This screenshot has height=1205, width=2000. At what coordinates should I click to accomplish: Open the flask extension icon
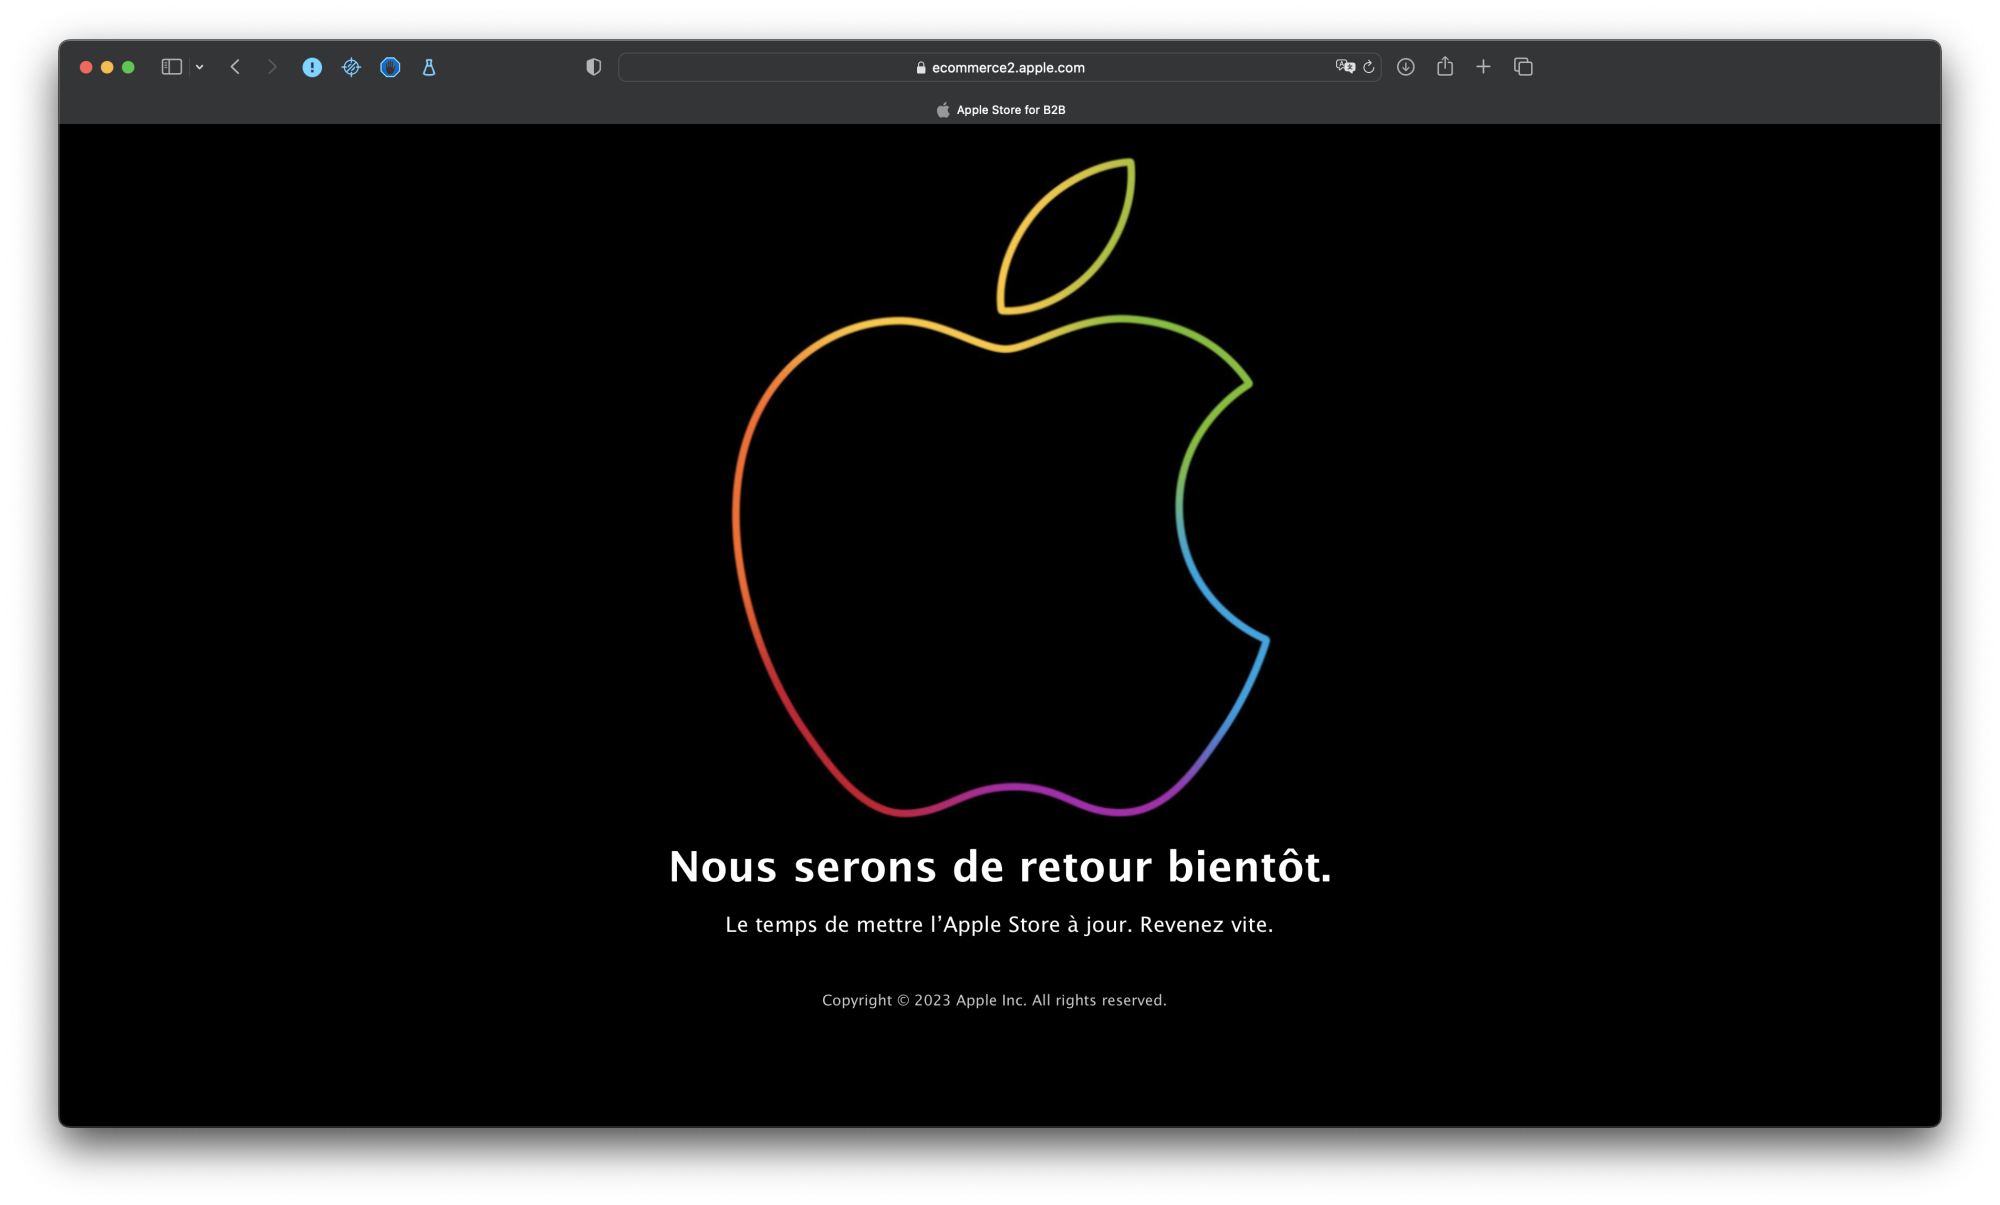click(429, 67)
